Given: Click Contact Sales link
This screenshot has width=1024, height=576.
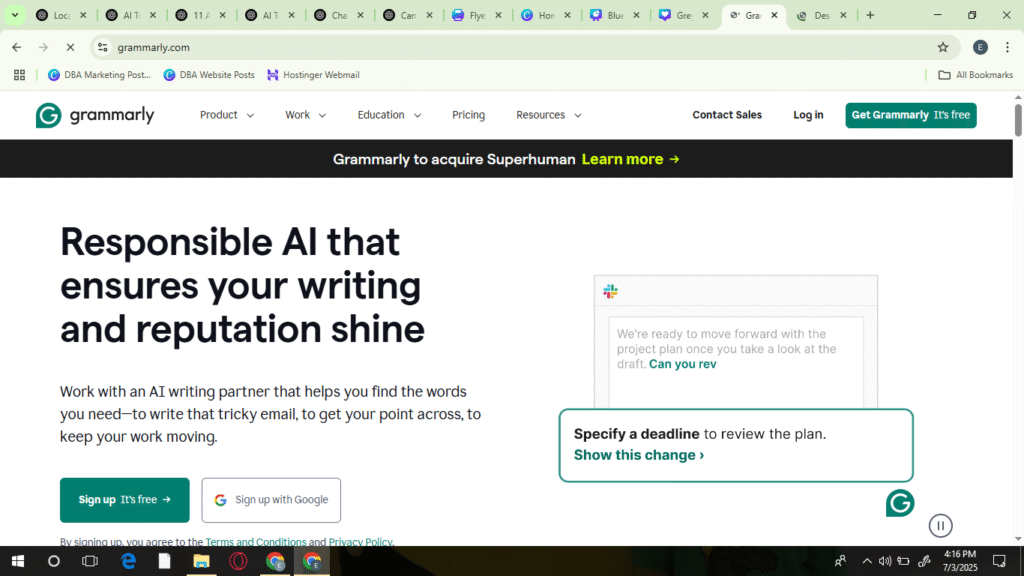Looking at the screenshot, I should (x=727, y=115).
